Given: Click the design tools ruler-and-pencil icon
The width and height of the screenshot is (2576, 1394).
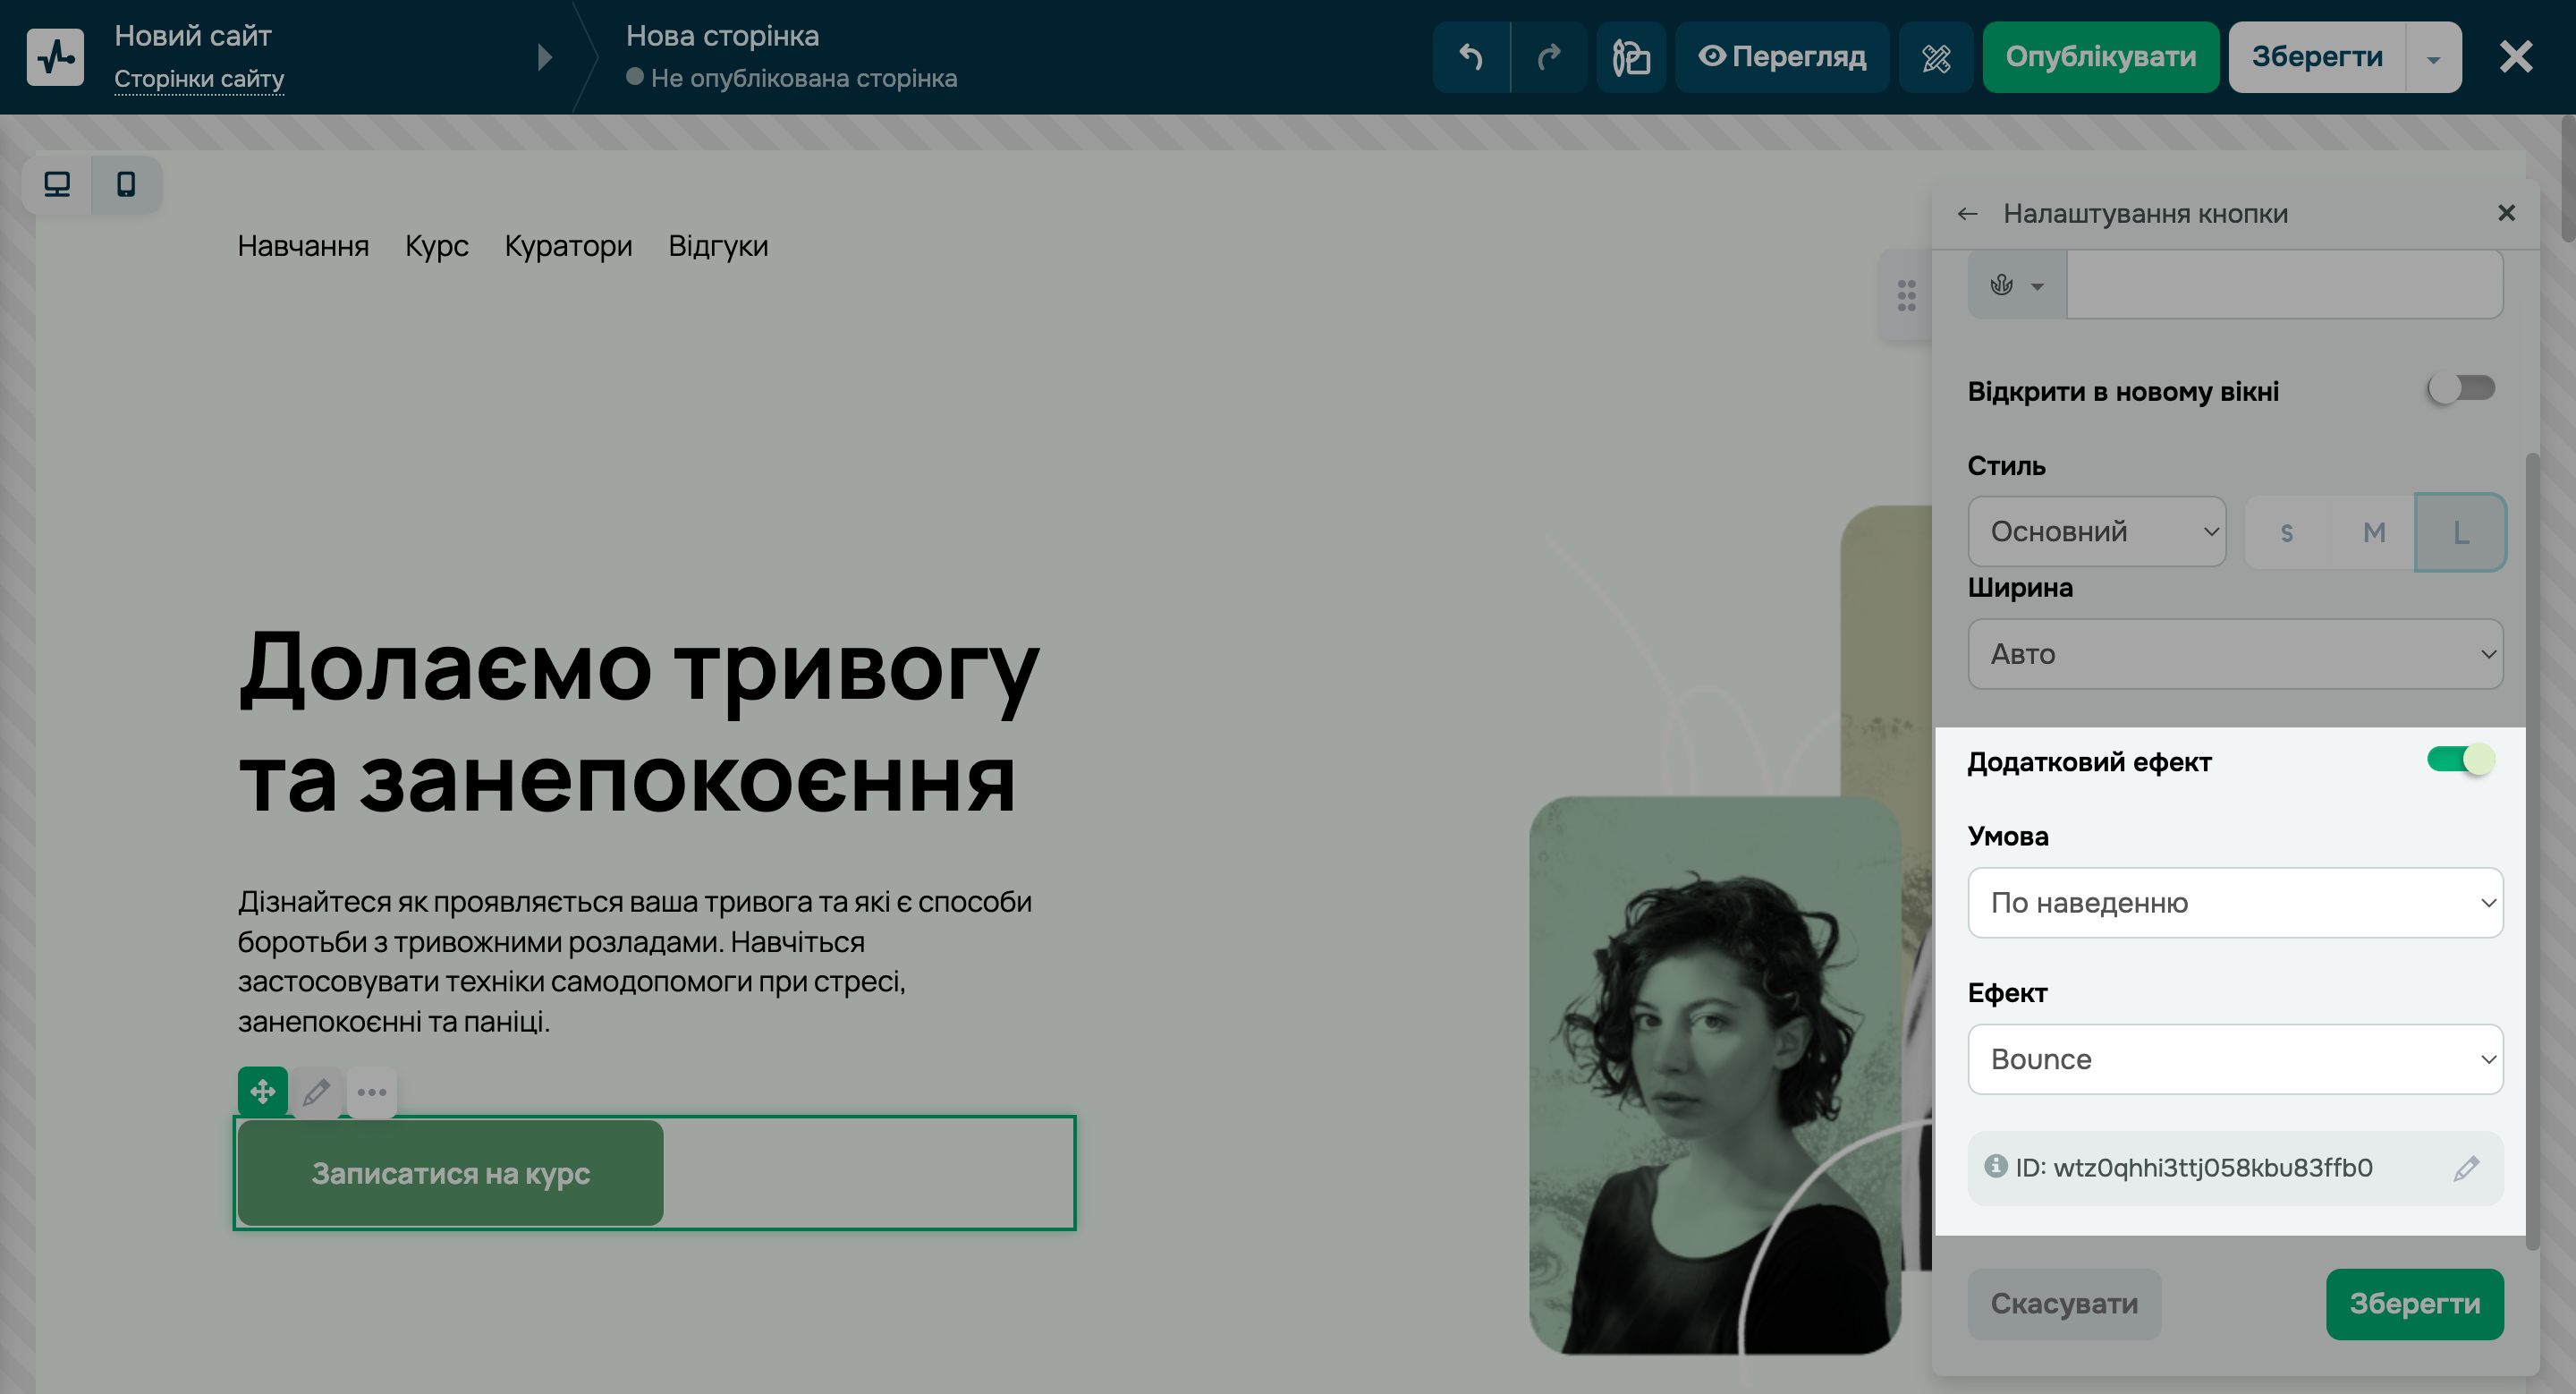Looking at the screenshot, I should click(x=1936, y=57).
